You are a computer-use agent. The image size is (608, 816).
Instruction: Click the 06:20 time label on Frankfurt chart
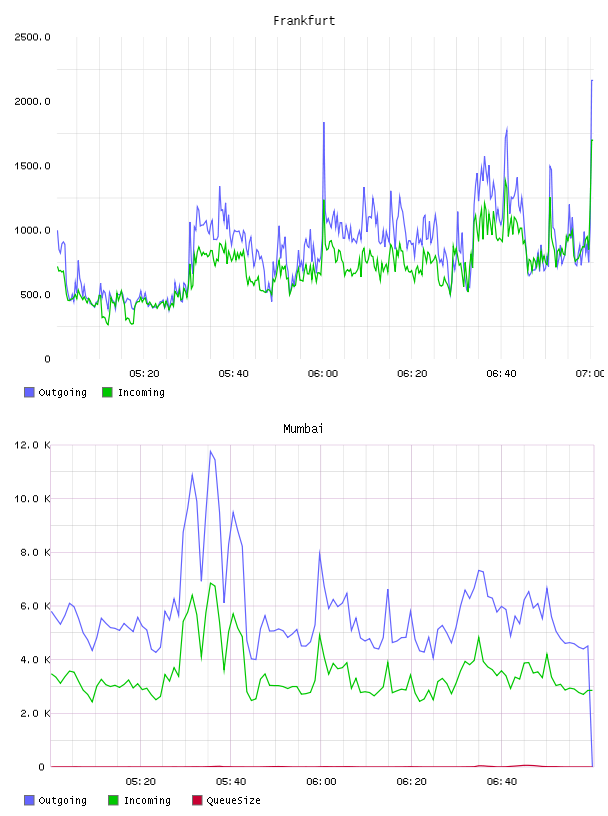pos(412,374)
